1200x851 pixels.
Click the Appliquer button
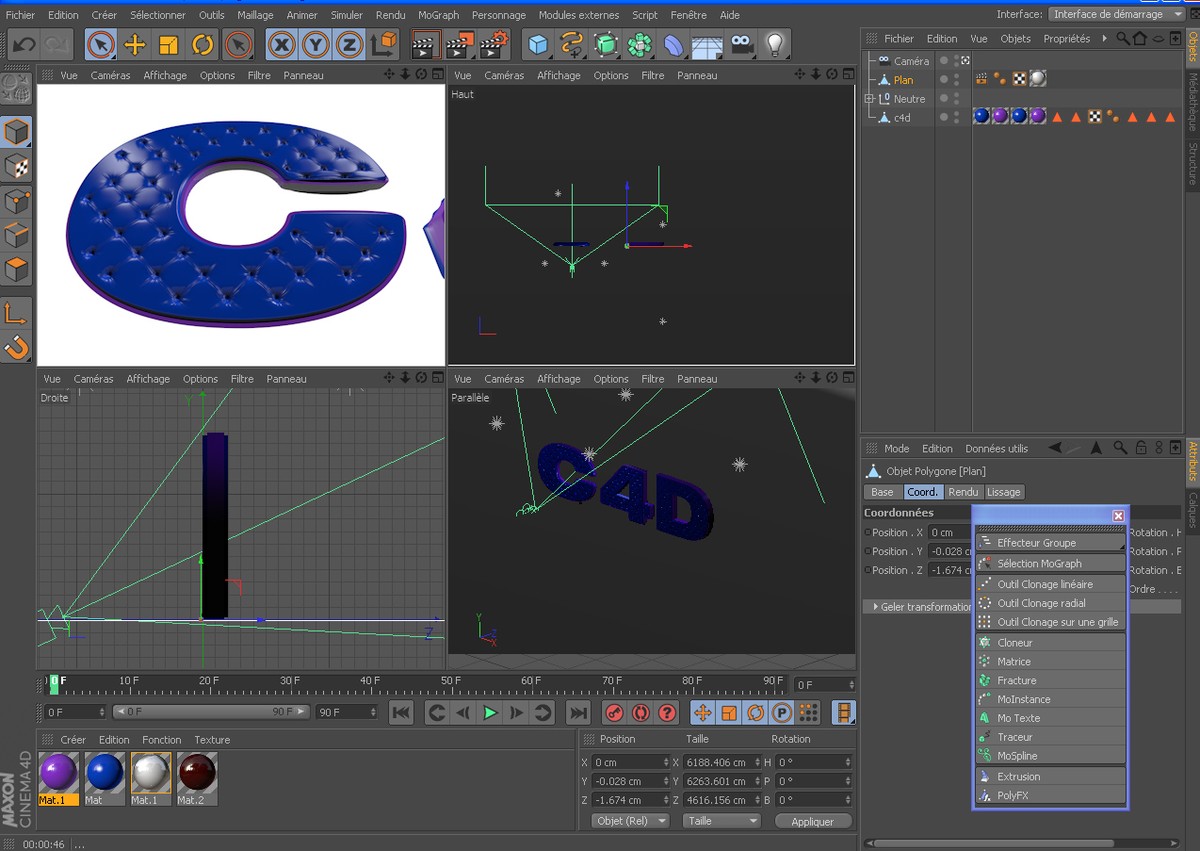tap(812, 821)
